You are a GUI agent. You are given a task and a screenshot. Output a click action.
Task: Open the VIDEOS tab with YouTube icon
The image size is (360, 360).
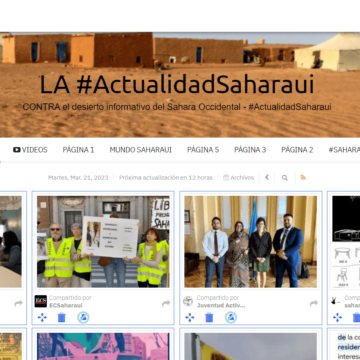30,150
